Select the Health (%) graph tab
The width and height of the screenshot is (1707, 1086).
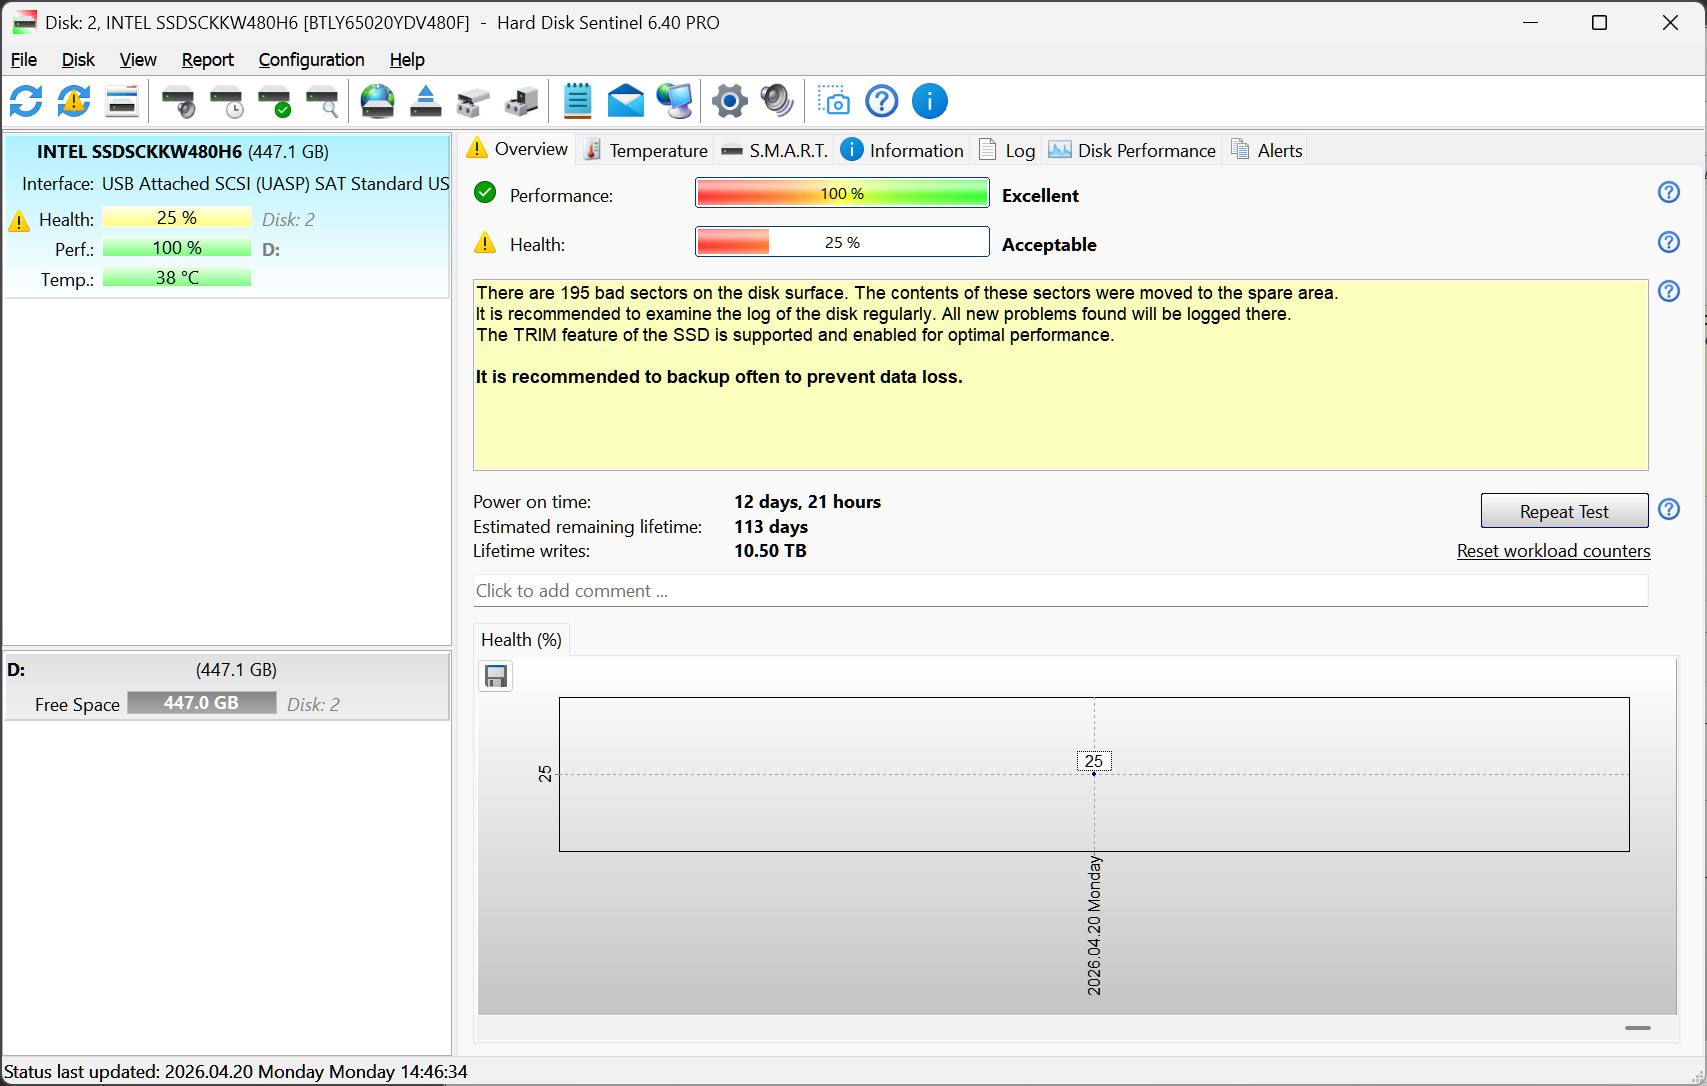(x=521, y=640)
